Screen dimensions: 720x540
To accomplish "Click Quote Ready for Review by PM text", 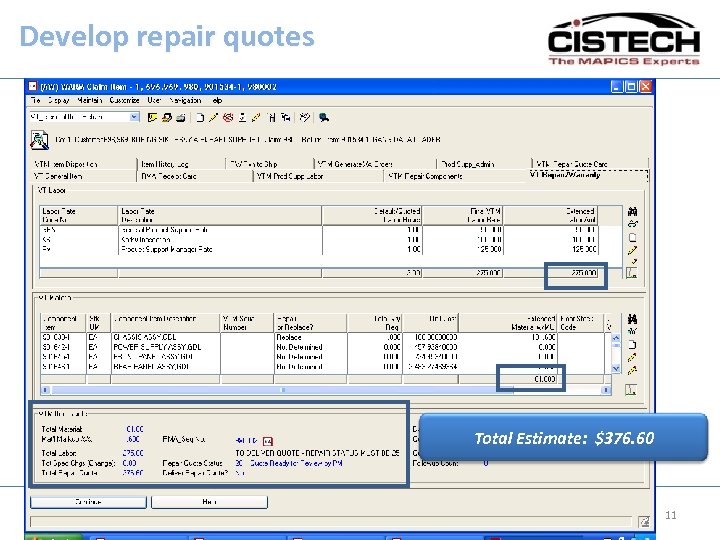I will (296, 463).
